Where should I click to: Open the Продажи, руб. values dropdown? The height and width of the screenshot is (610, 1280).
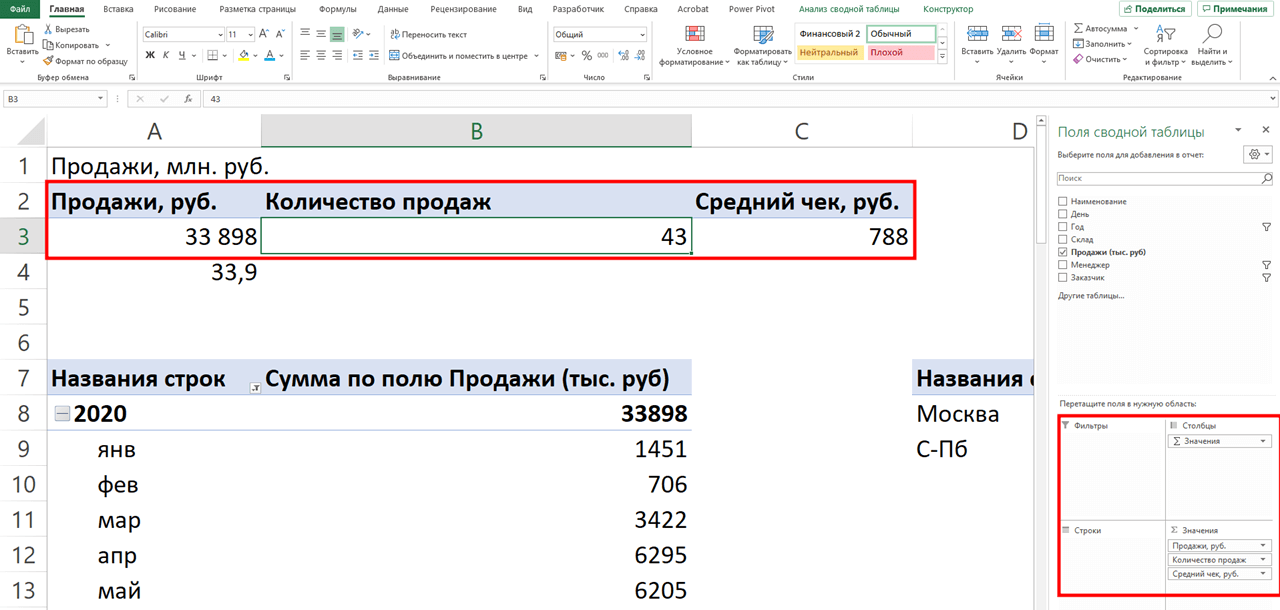[x=1263, y=545]
